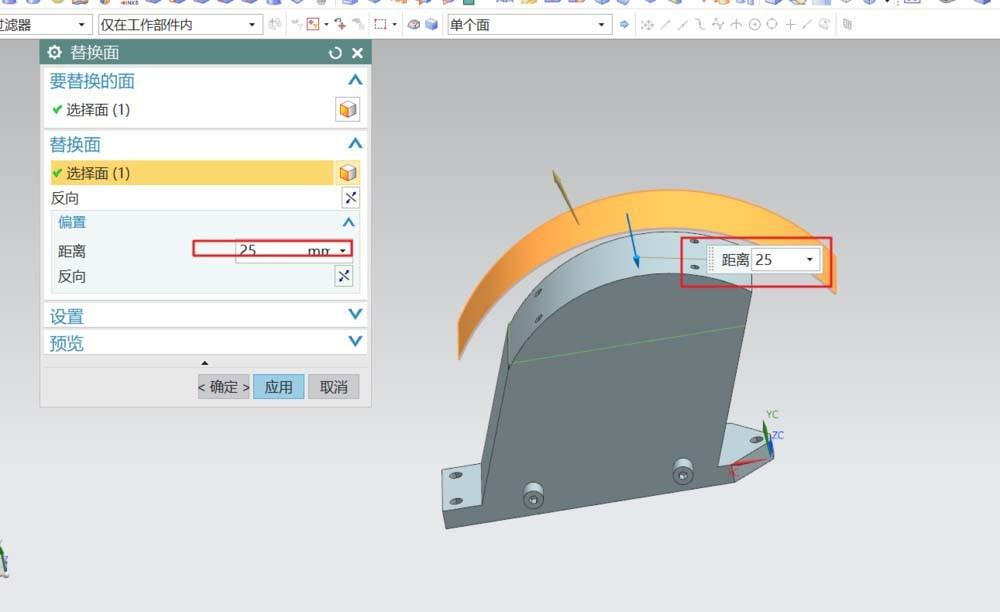This screenshot has height=612, width=1000.
Task: Select the face collector icon for 要替换的面
Action: coord(348,108)
